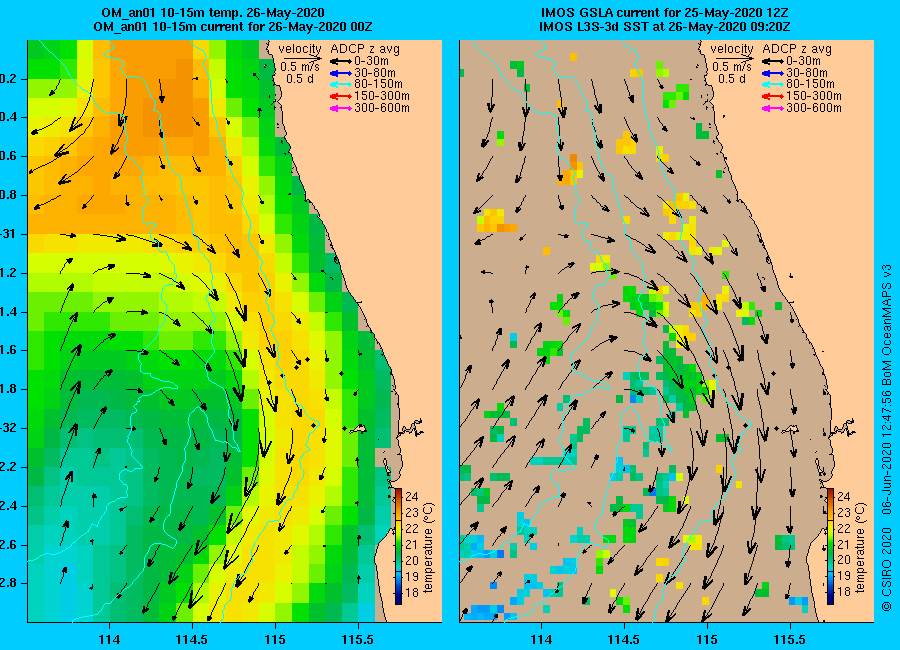Click 'ADCP z avg' label on right map

tap(797, 49)
